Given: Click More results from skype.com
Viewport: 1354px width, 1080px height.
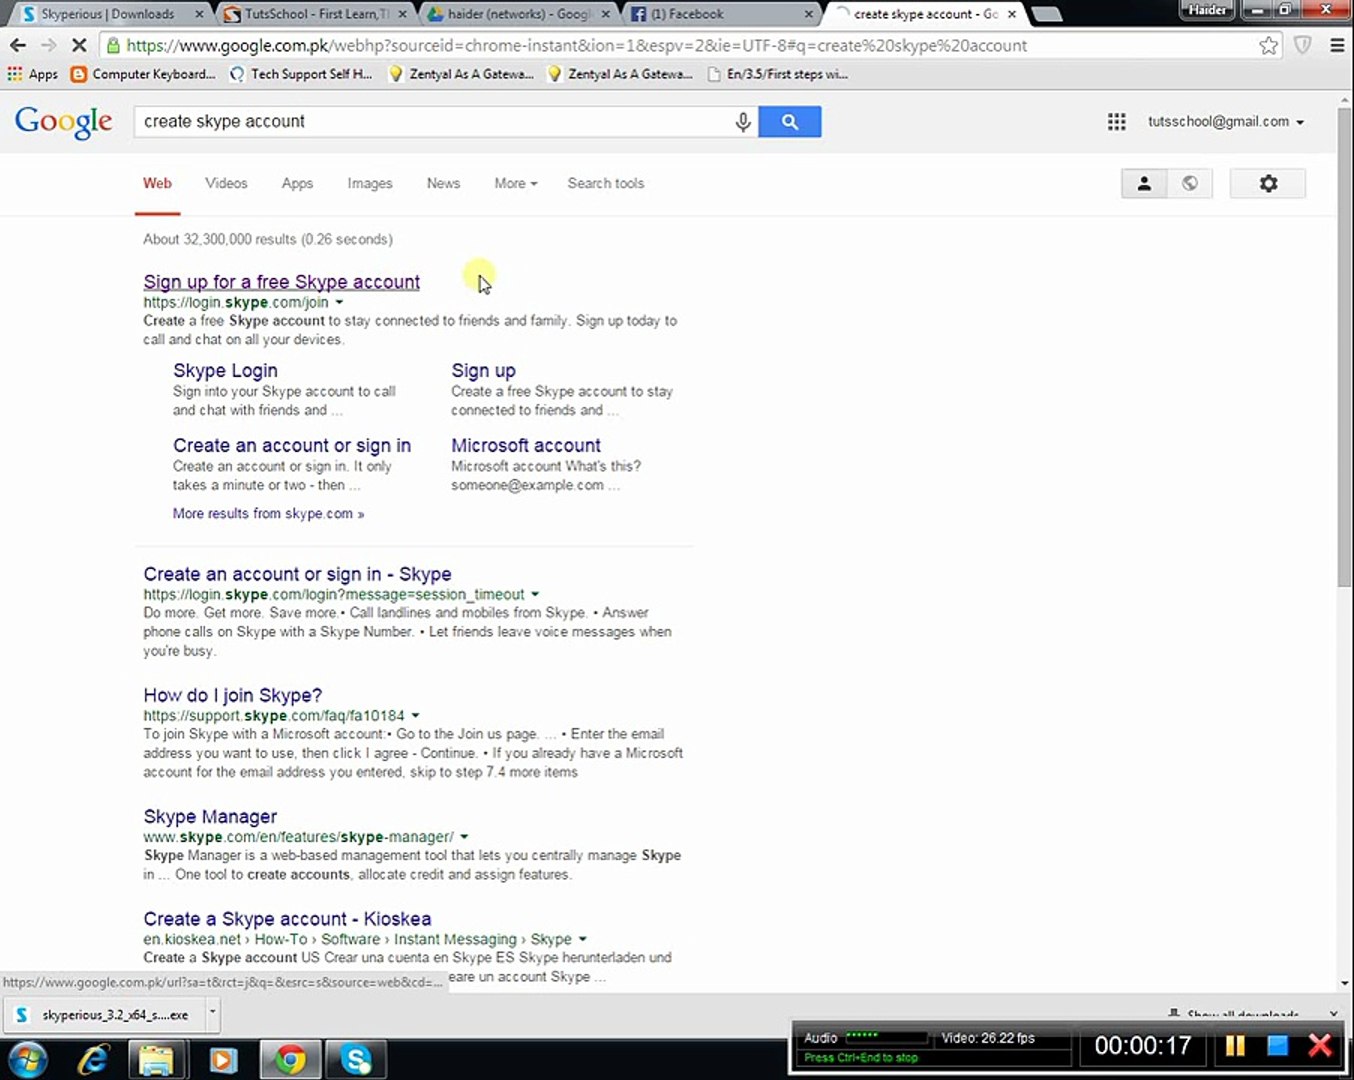Looking at the screenshot, I should (268, 513).
